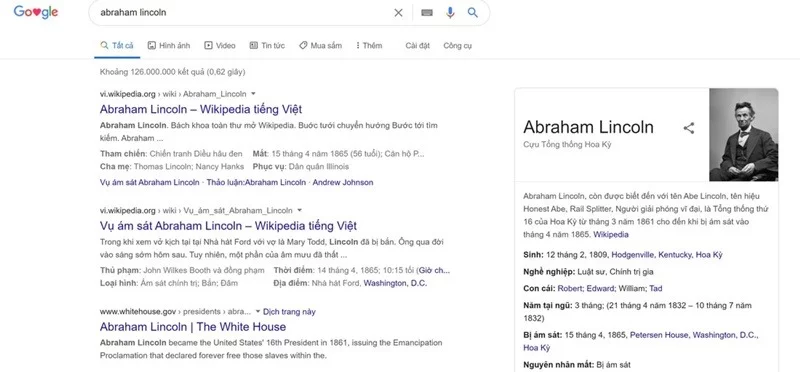800x372 pixels.
Task: Clear the search box with X
Action: click(x=398, y=13)
